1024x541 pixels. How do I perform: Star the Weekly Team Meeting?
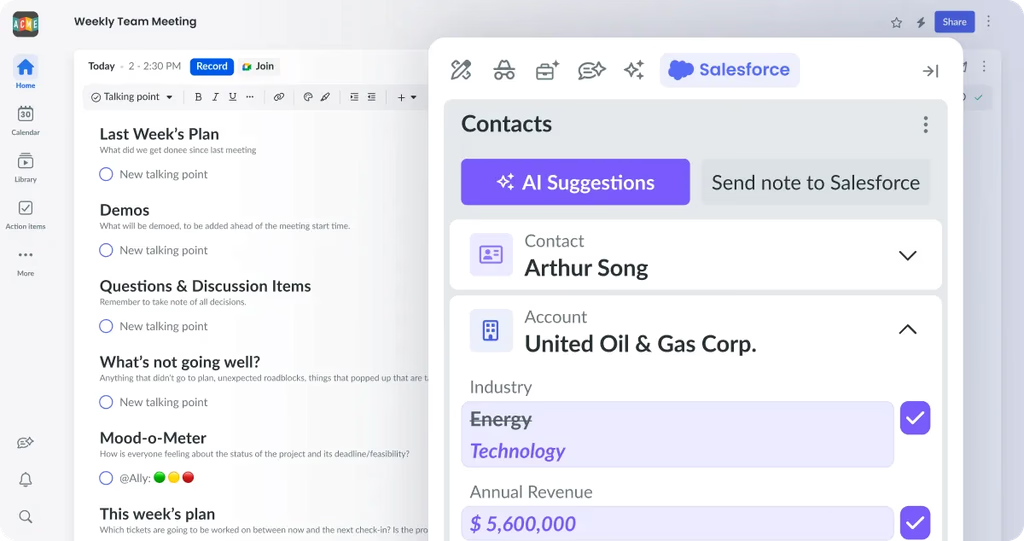[x=896, y=23]
